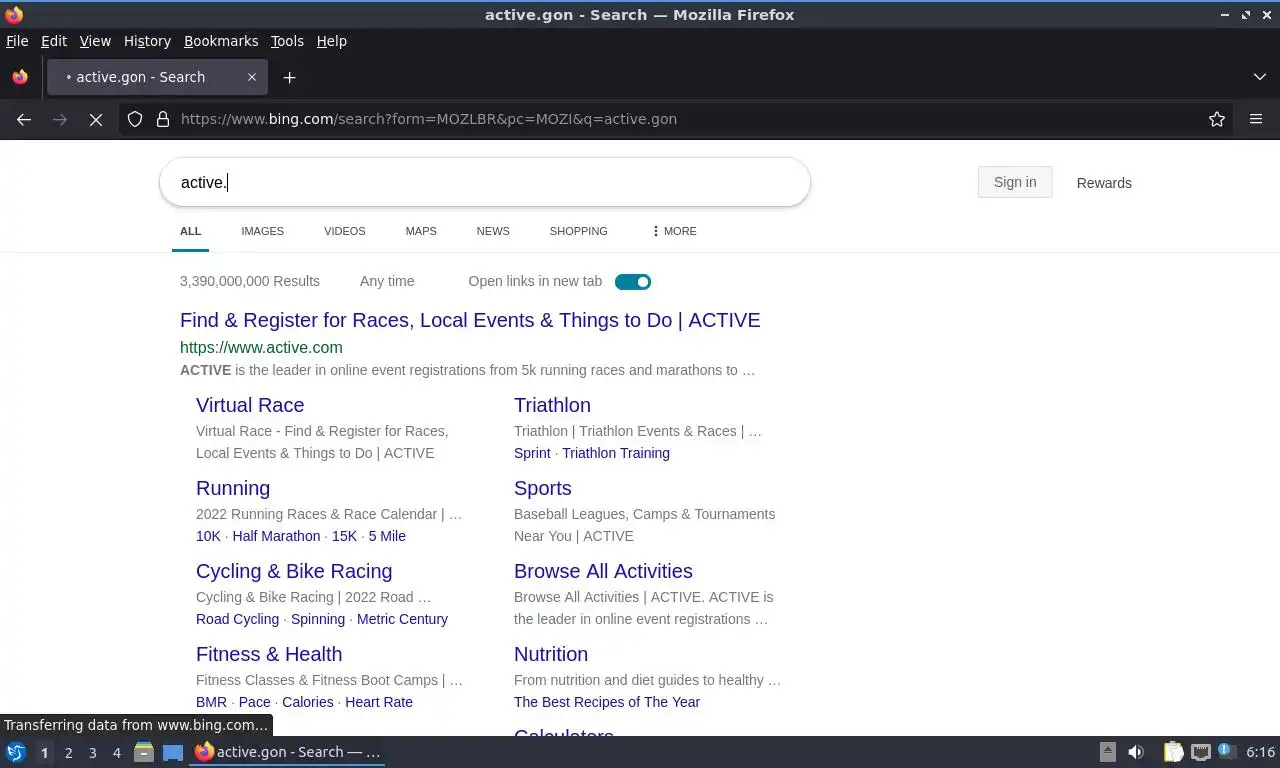Click the taskbar volume speaker icon

click(1136, 752)
